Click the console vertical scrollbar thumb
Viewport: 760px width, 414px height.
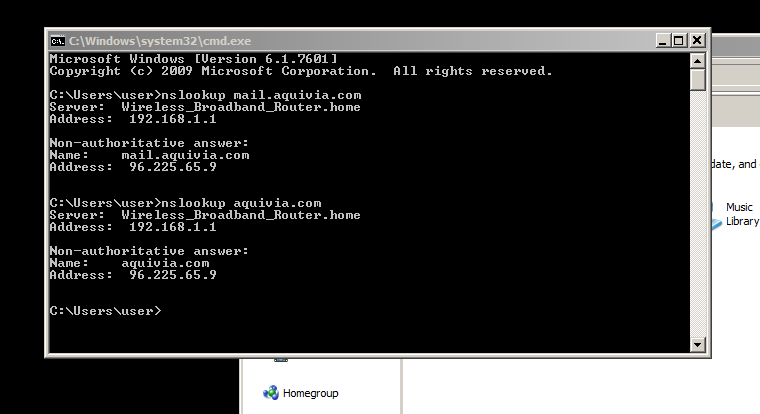pos(698,79)
